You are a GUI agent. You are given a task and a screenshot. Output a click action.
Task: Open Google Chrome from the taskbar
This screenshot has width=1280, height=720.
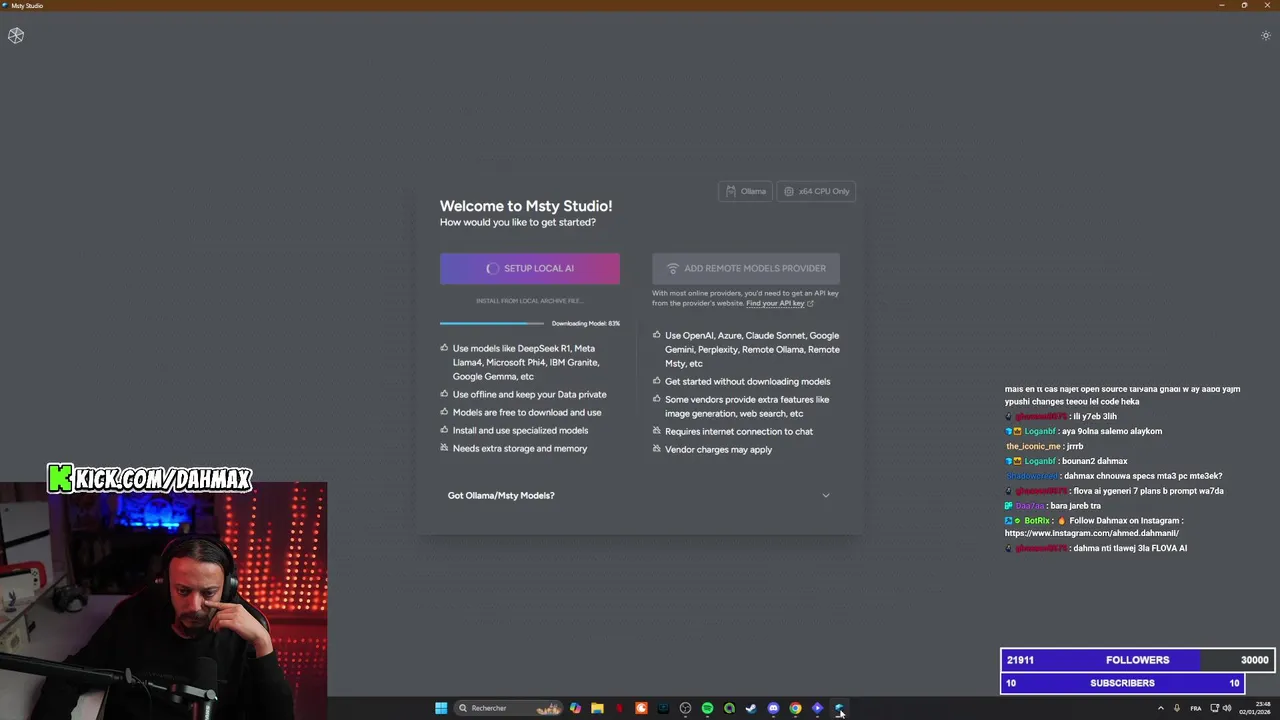pos(795,708)
